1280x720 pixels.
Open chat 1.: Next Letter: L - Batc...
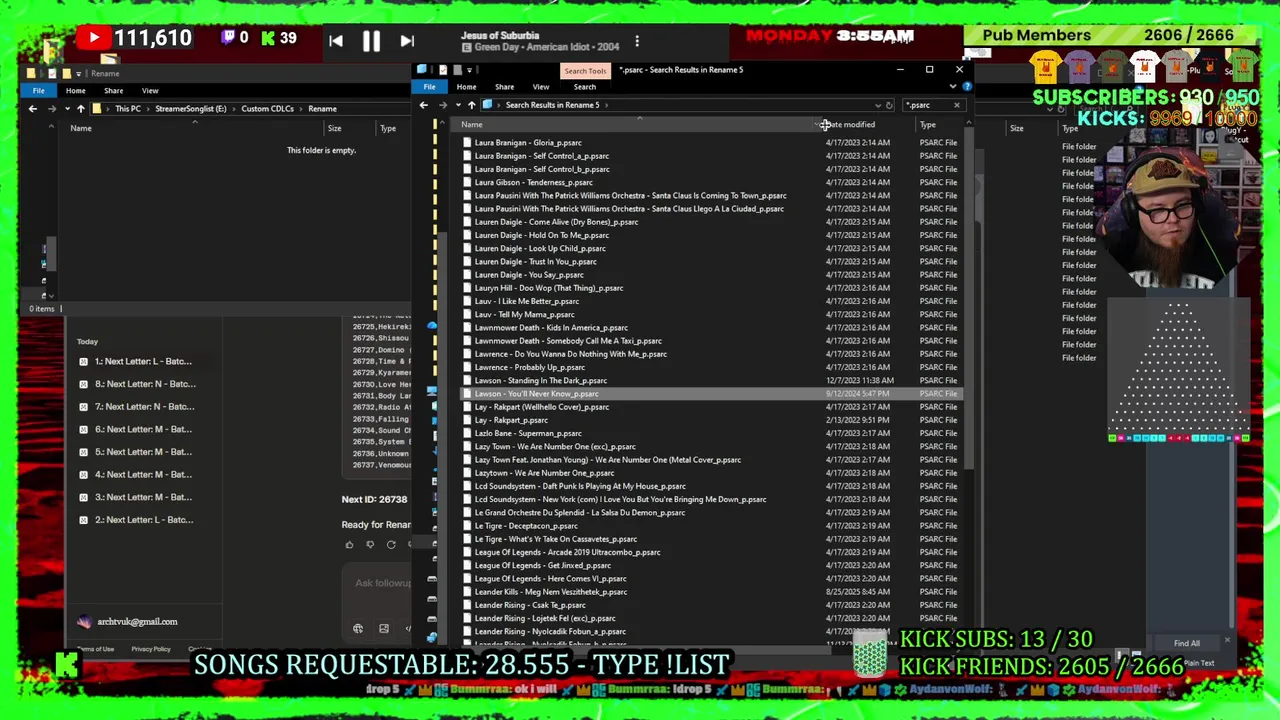(143, 361)
